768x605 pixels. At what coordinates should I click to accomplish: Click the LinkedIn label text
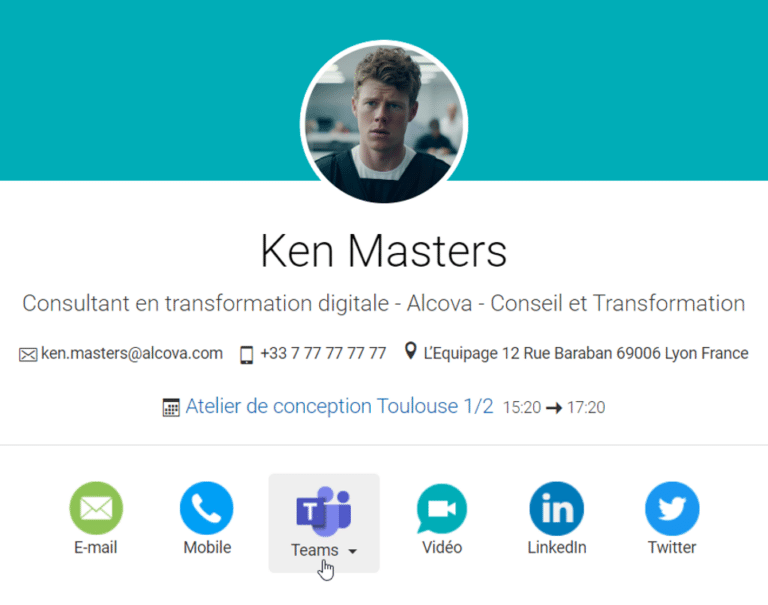click(557, 547)
